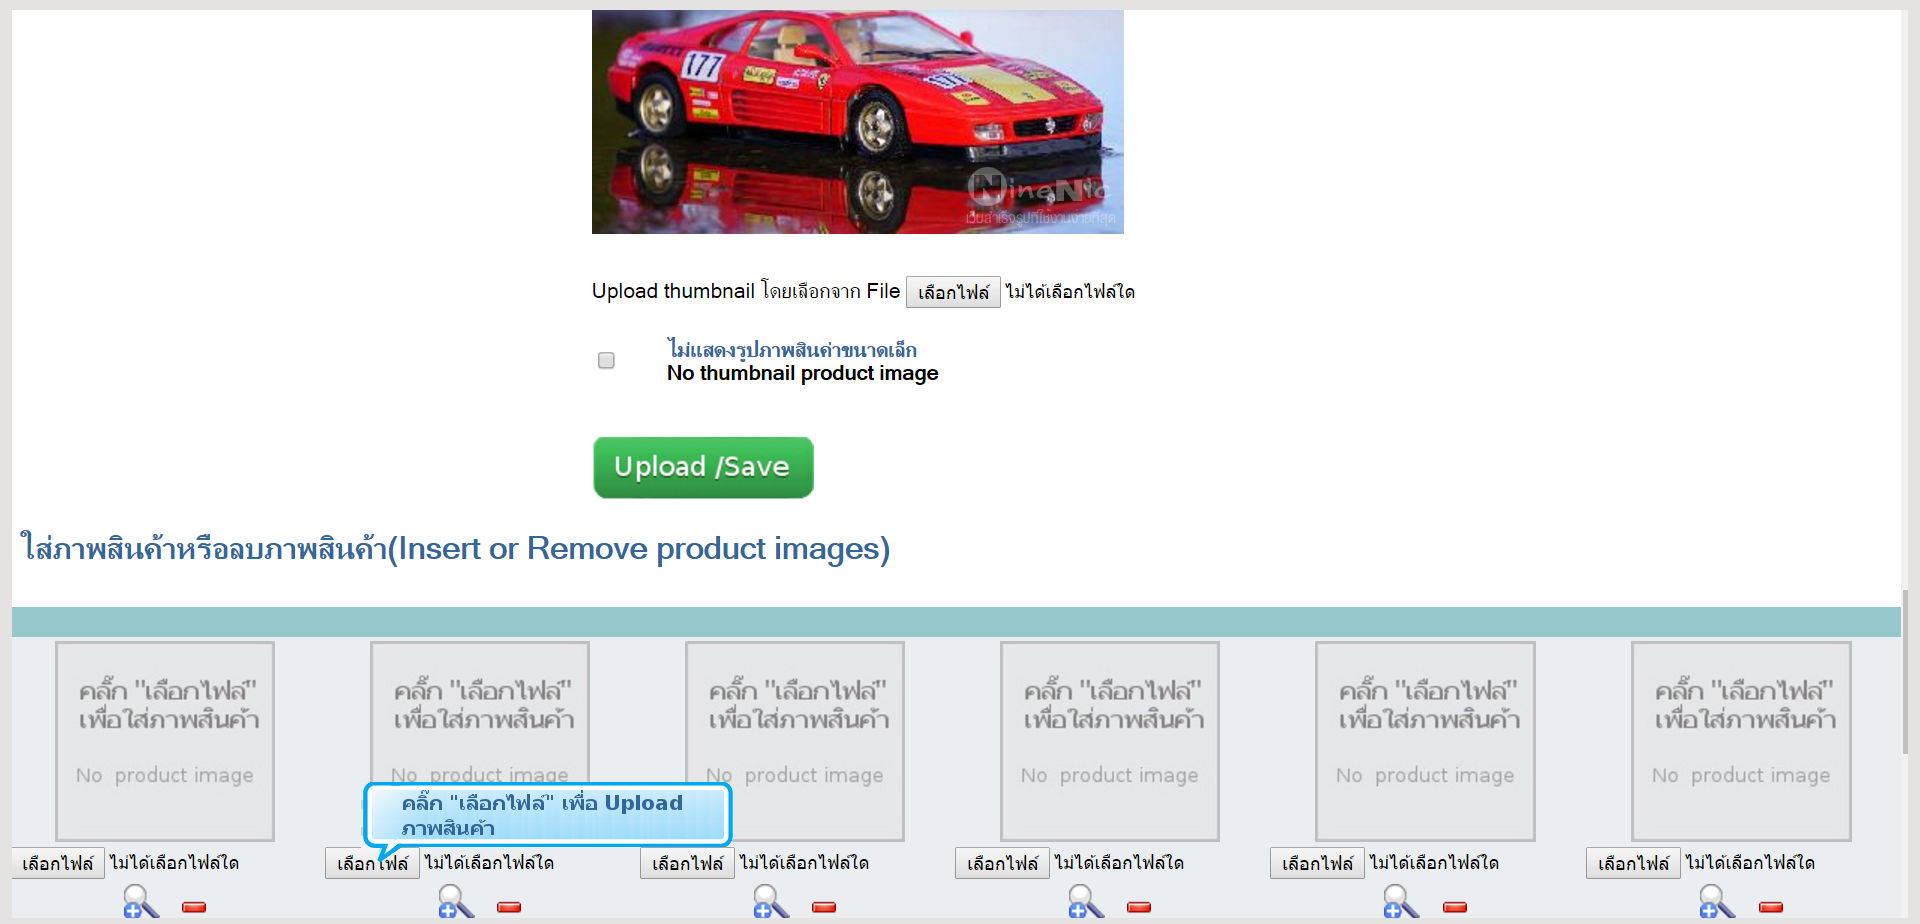
Task: Click the green Upload /Save button
Action: coord(703,467)
